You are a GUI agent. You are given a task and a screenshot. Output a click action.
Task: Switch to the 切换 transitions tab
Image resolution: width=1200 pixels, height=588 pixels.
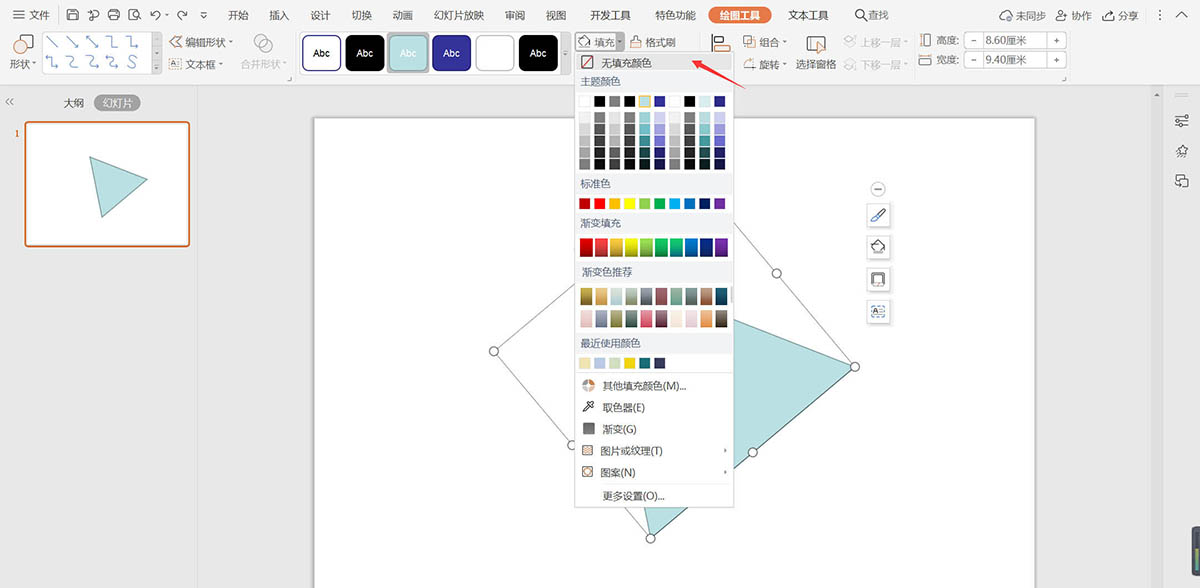362,15
